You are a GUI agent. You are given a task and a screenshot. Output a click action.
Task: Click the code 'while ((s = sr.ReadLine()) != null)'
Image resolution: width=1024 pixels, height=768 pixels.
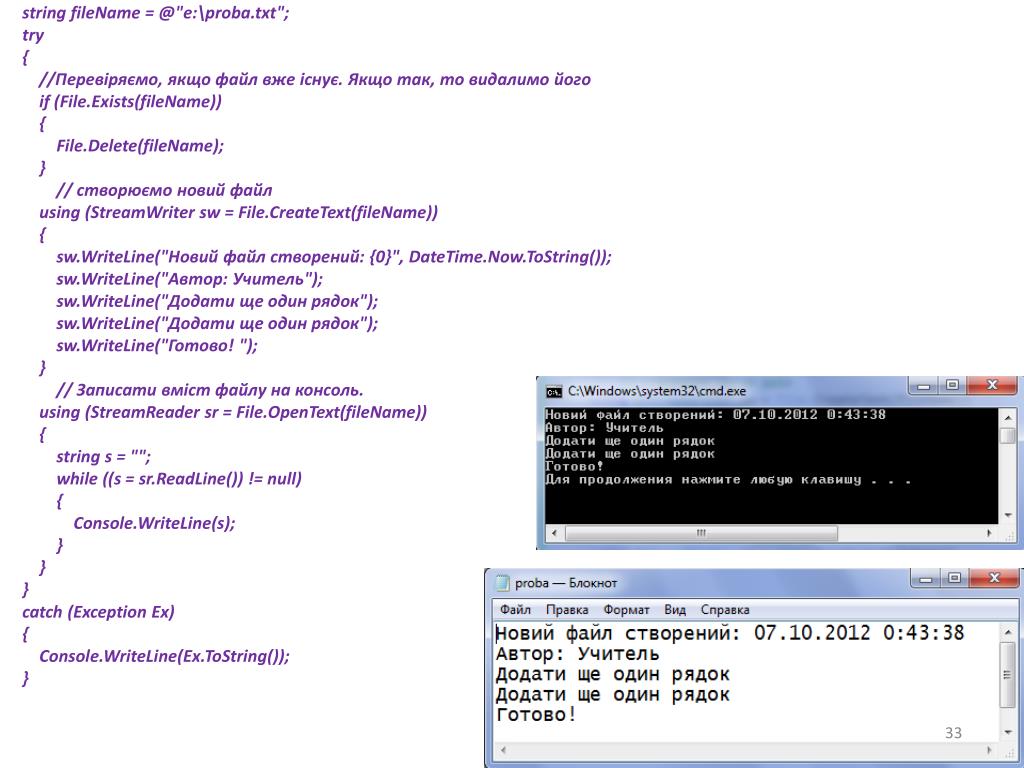[x=179, y=479]
